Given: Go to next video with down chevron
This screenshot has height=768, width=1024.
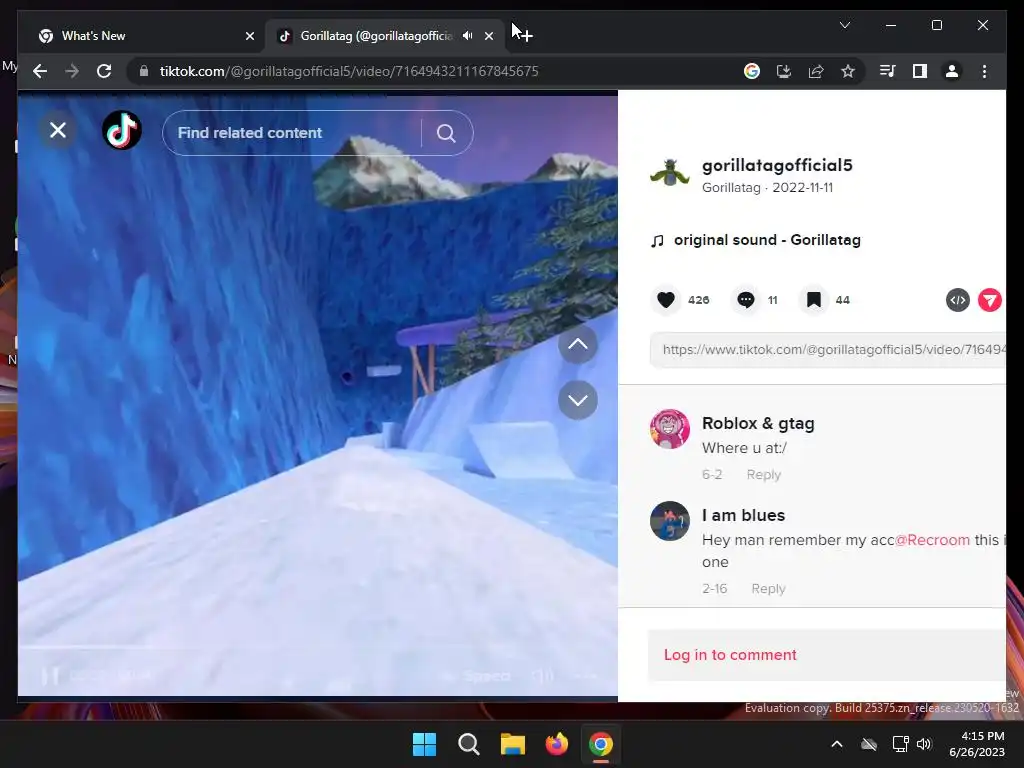Looking at the screenshot, I should click(x=578, y=400).
